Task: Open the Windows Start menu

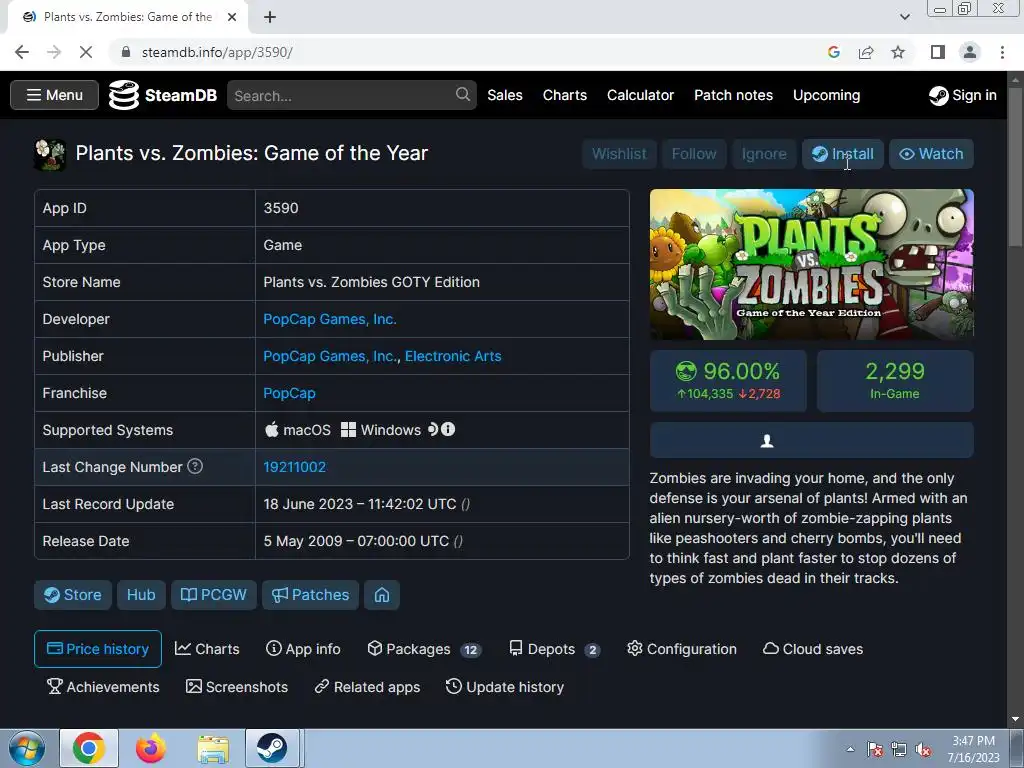Action: coord(27,748)
